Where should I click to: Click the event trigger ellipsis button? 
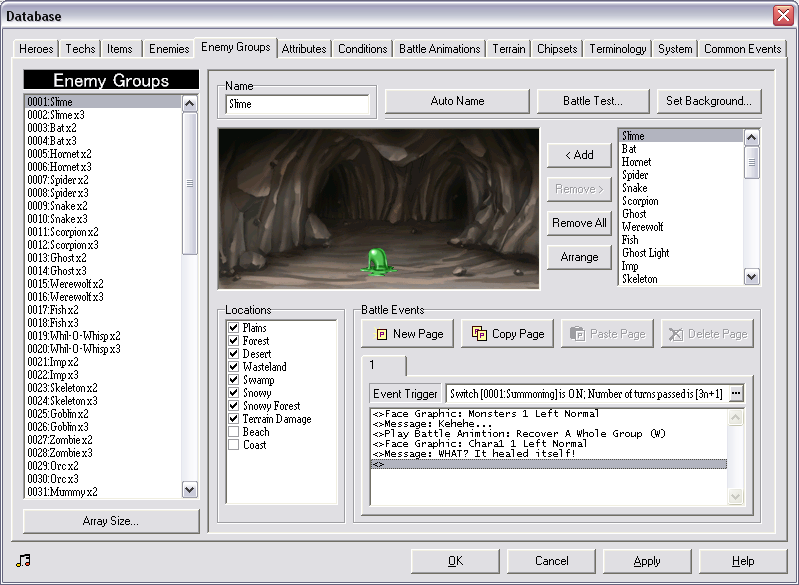tap(737, 393)
